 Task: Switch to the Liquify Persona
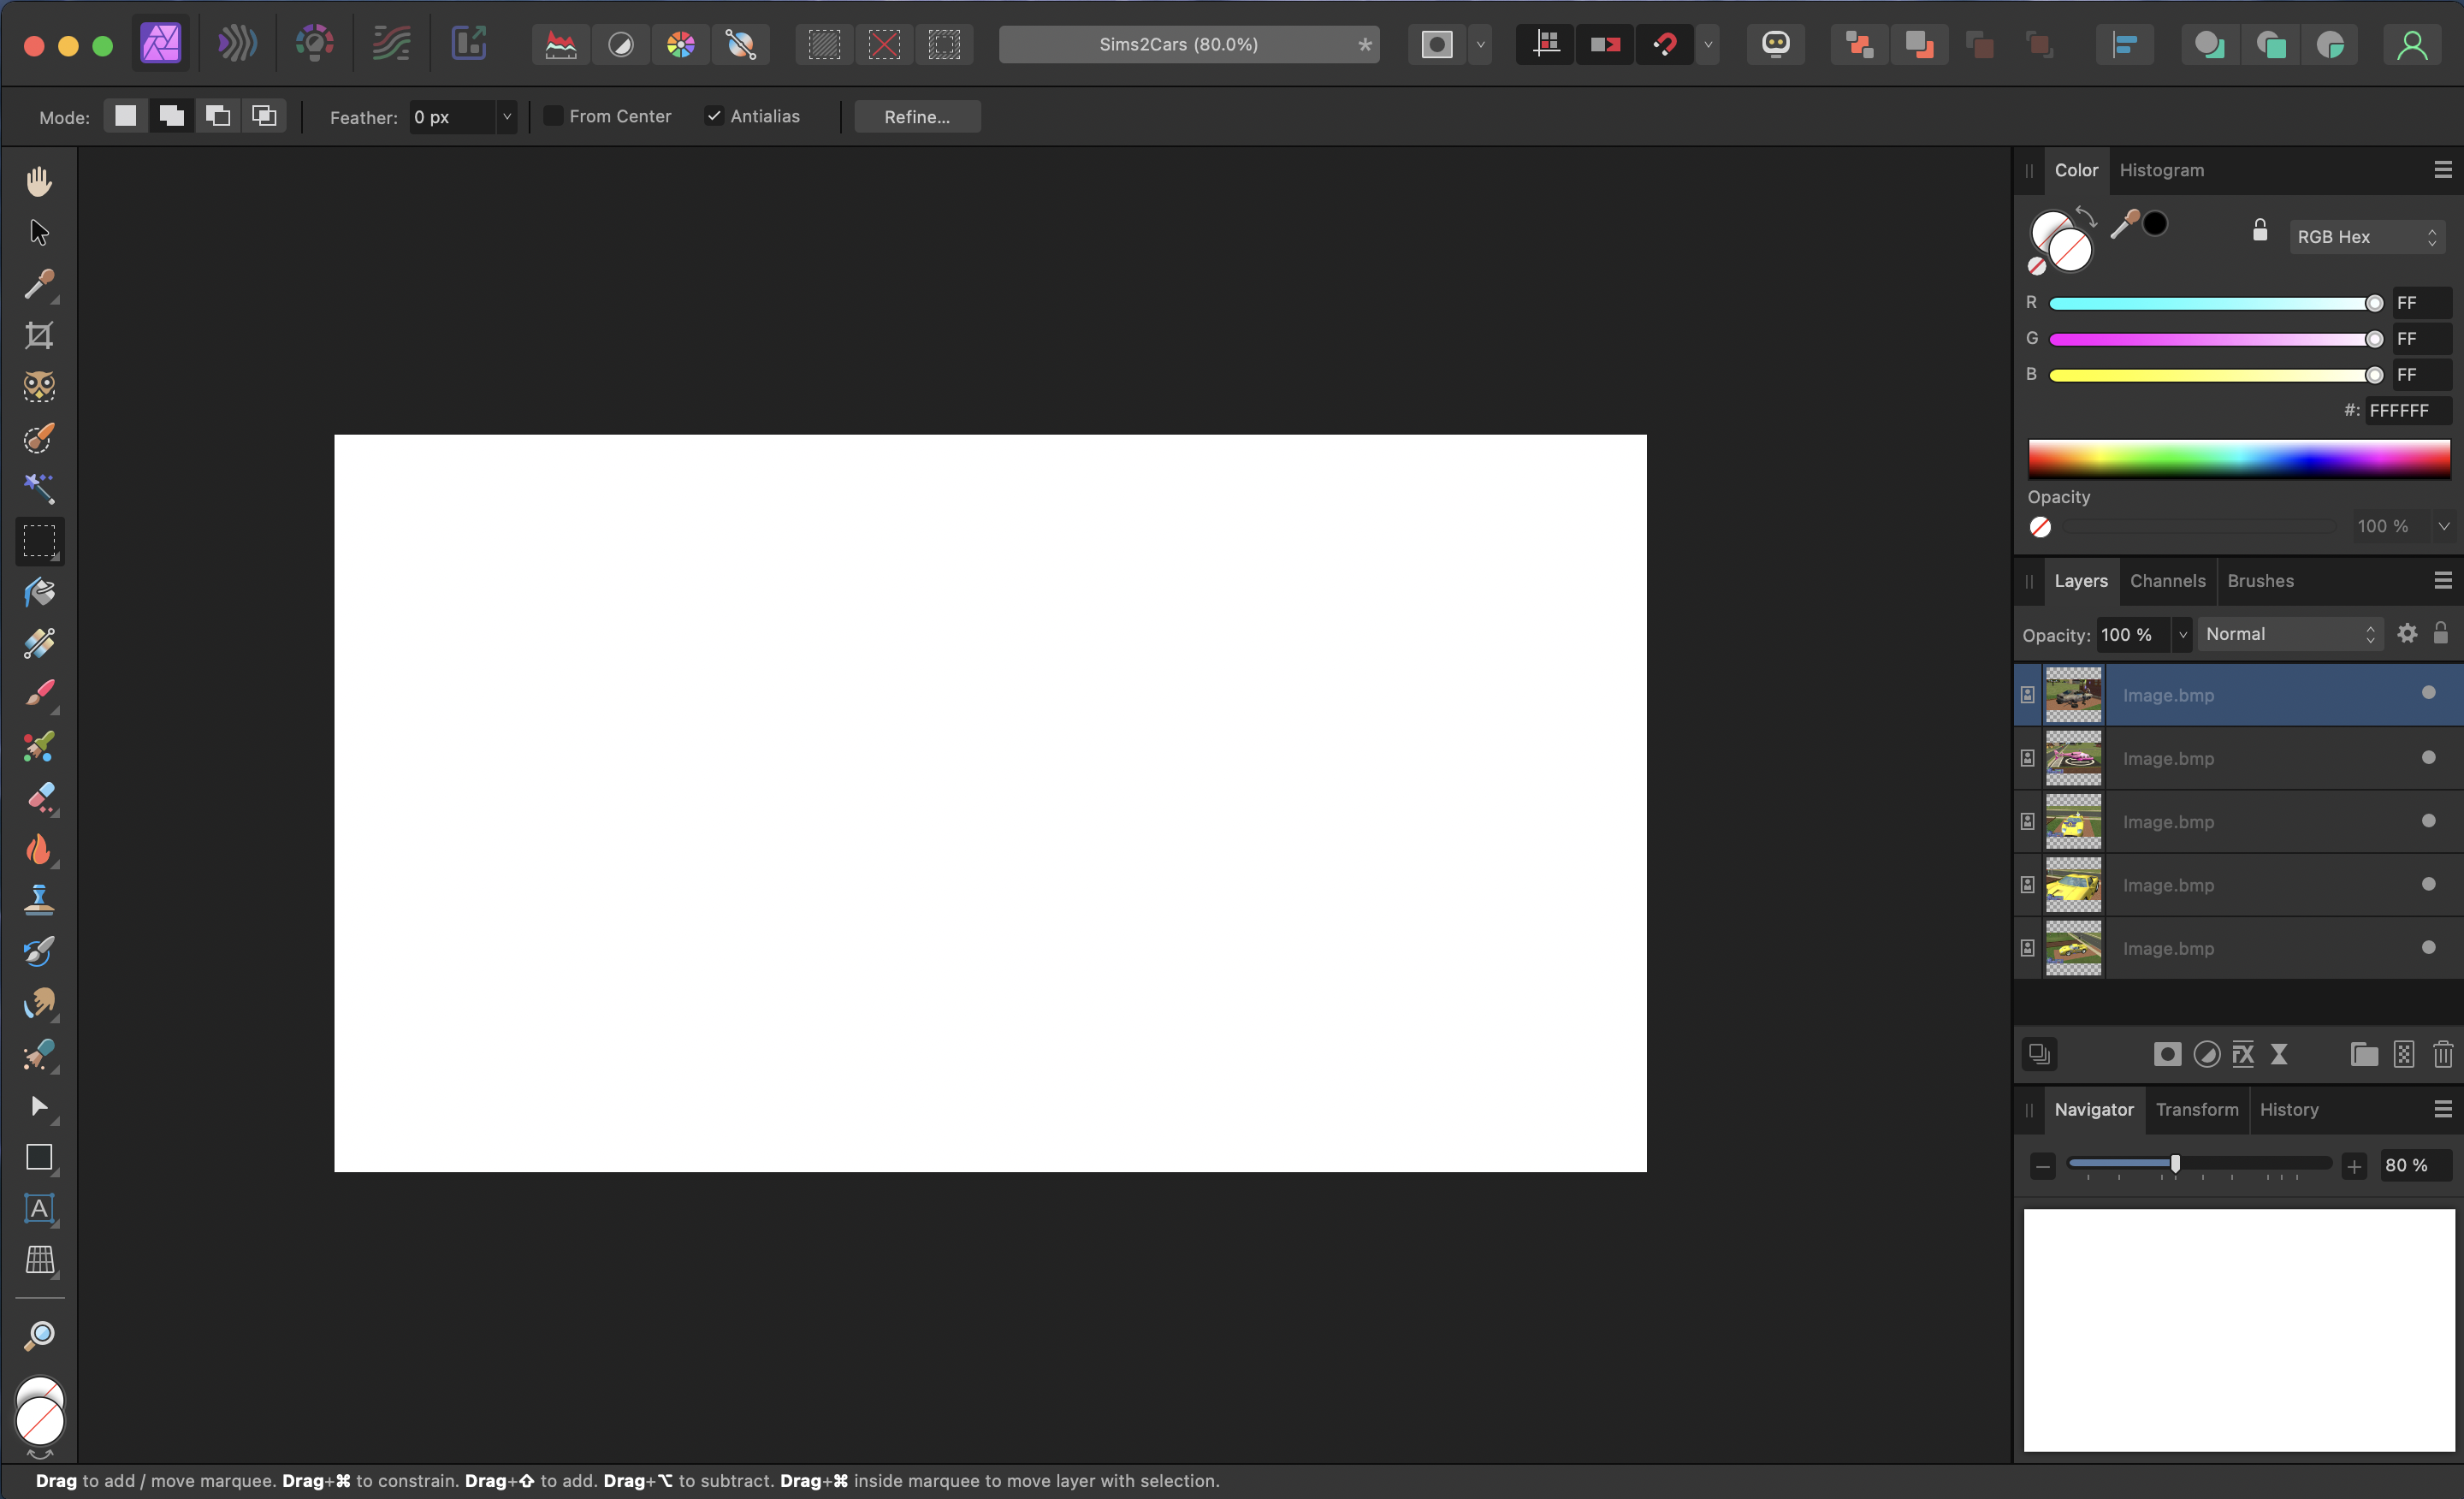(x=237, y=44)
